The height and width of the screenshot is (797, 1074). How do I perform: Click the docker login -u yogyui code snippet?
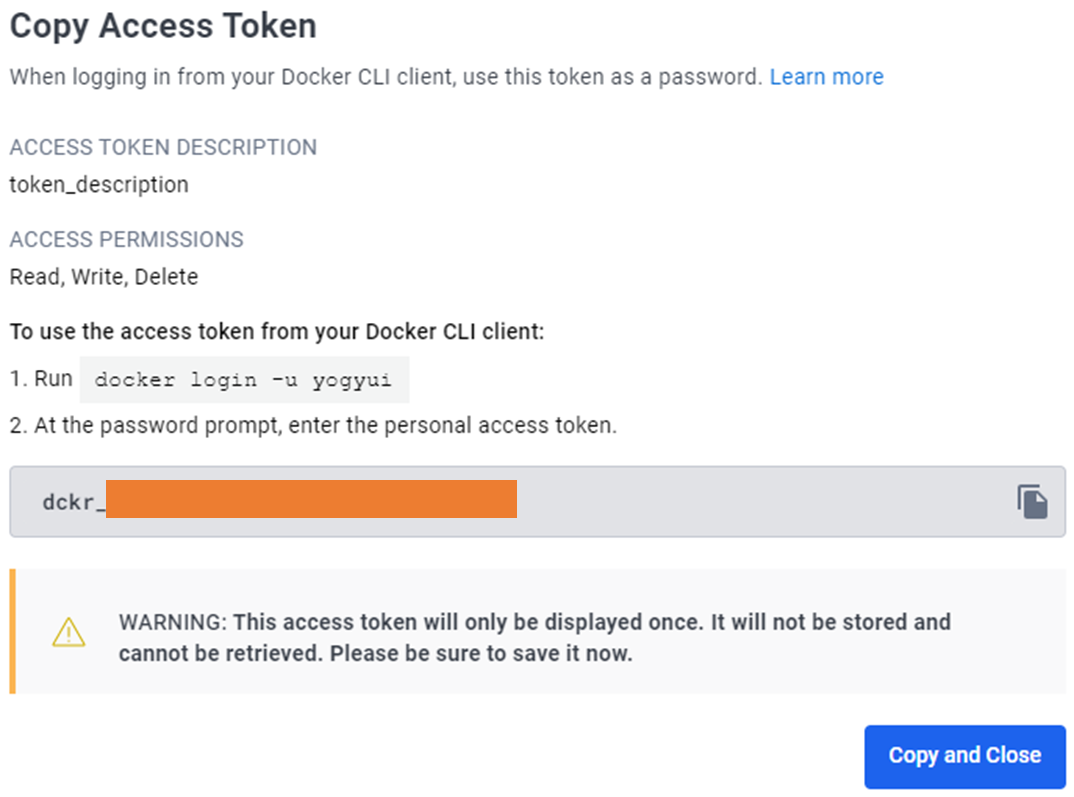(244, 380)
